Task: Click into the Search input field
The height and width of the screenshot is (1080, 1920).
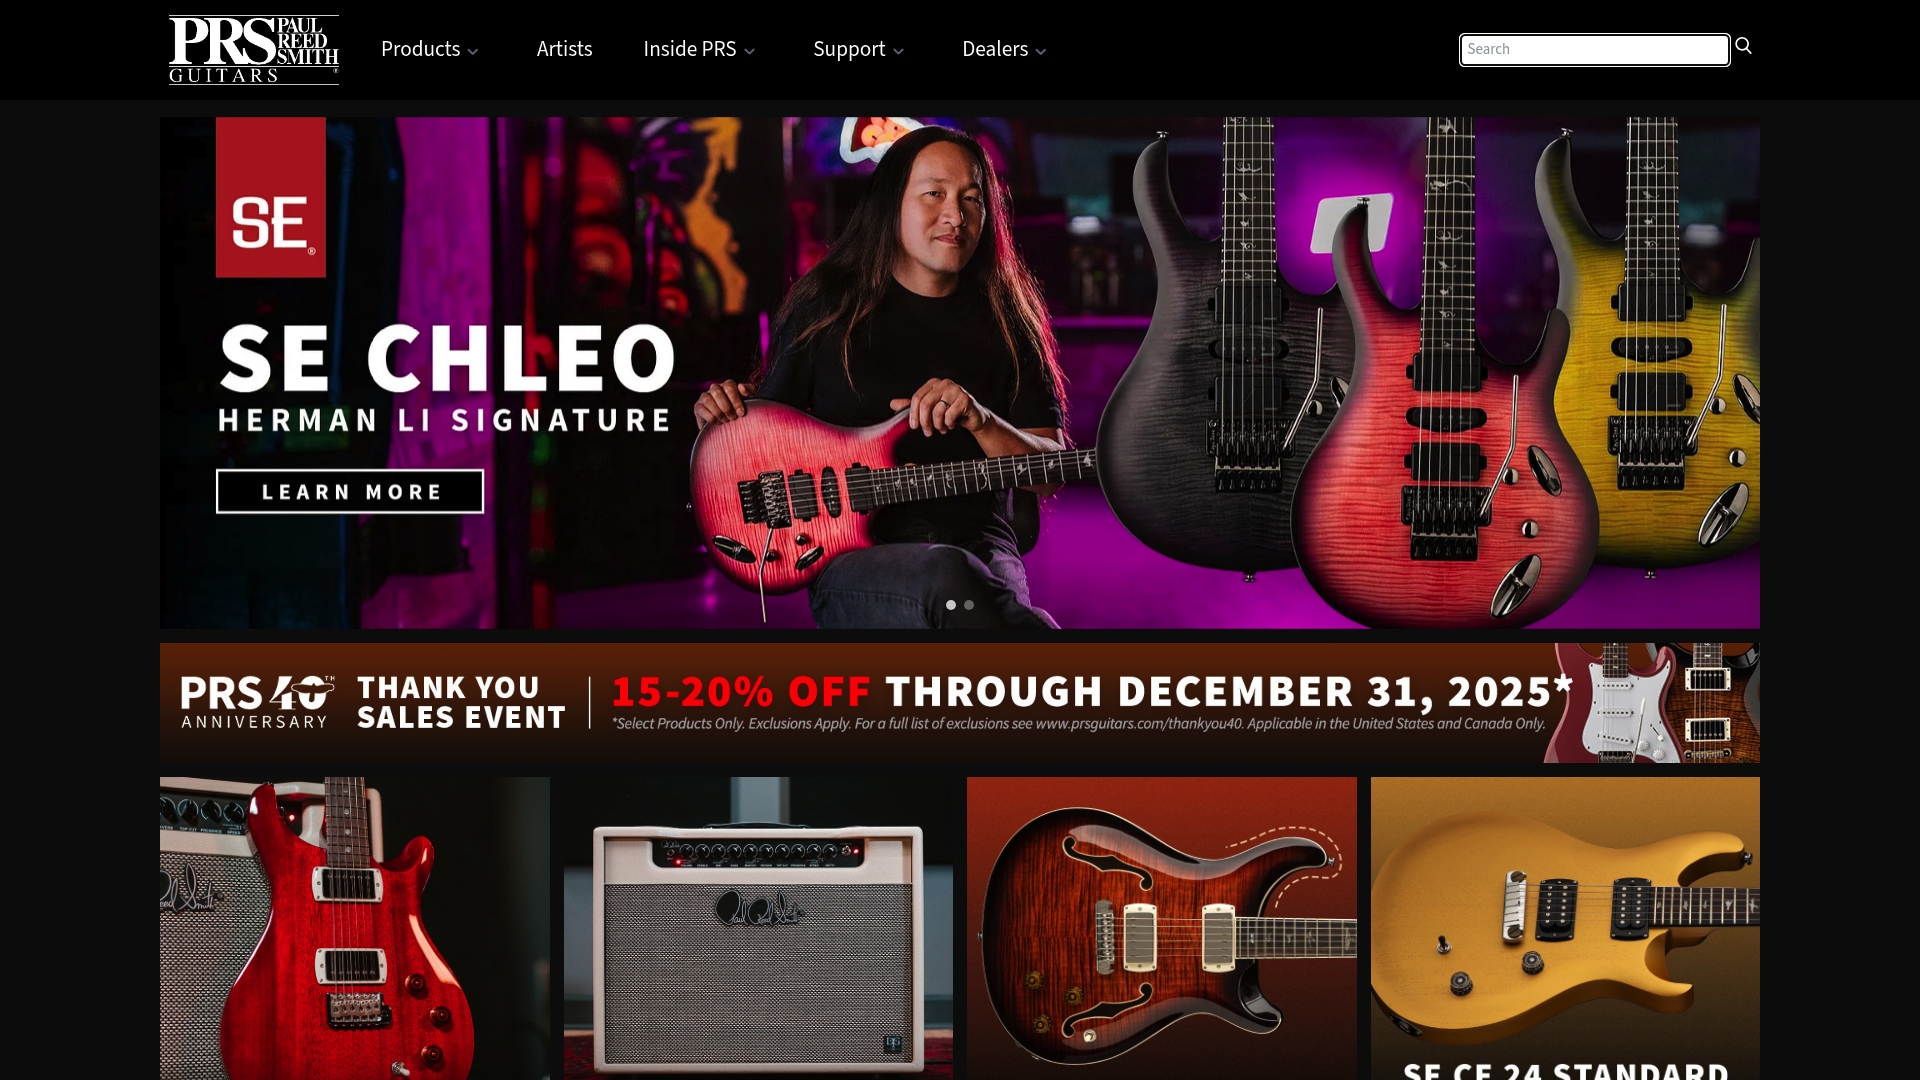Action: click(1595, 49)
